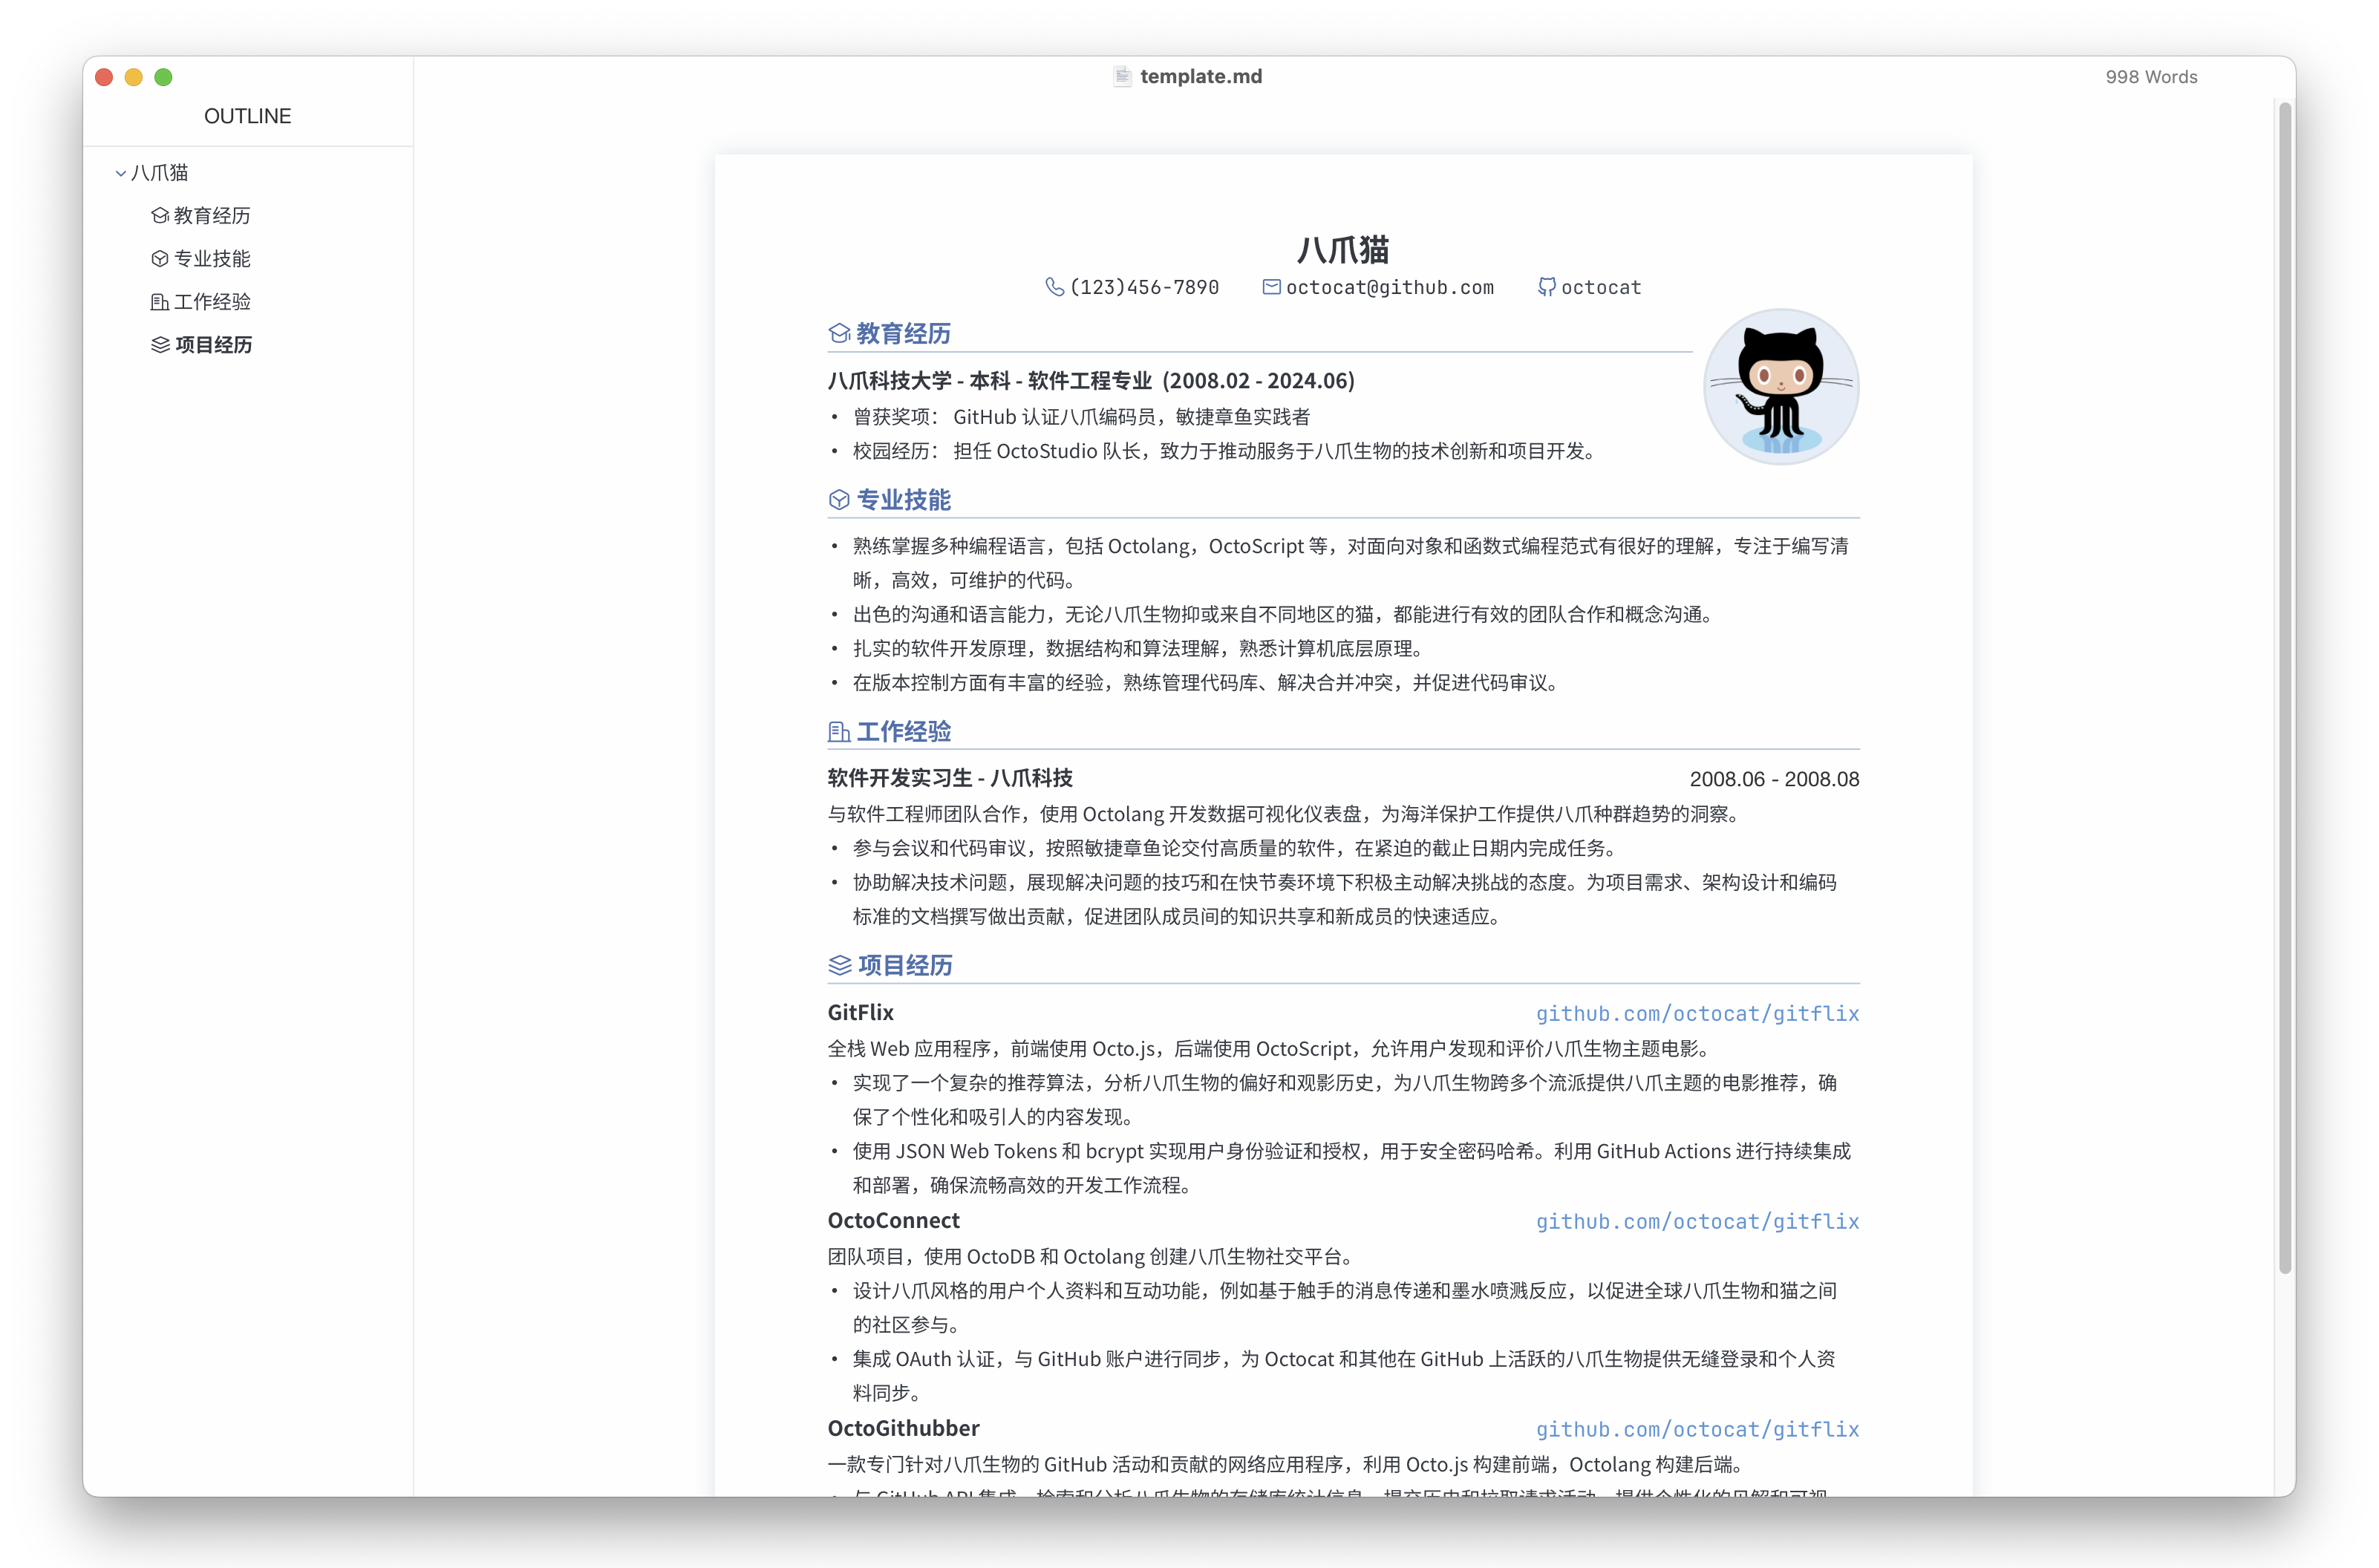Click the phone icon before (123)456-7890
This screenshot has height=1568, width=2379.
point(1055,287)
